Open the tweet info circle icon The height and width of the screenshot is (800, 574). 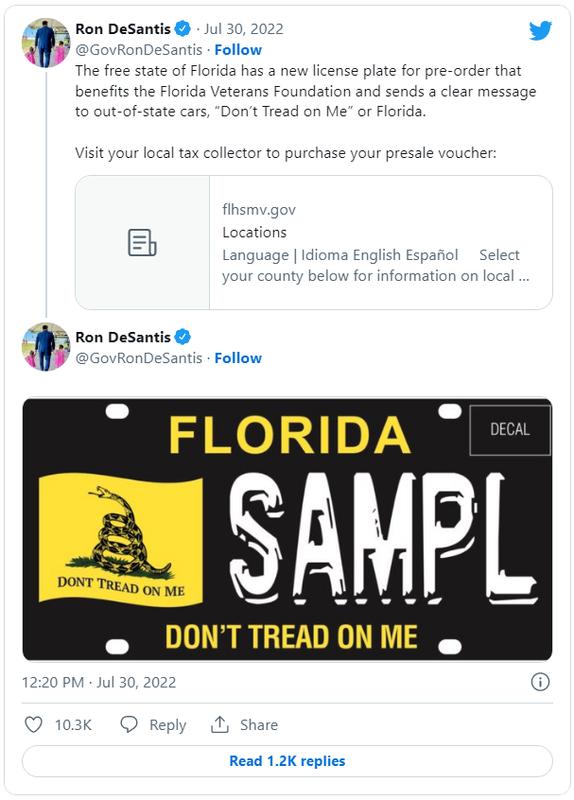coord(540,682)
